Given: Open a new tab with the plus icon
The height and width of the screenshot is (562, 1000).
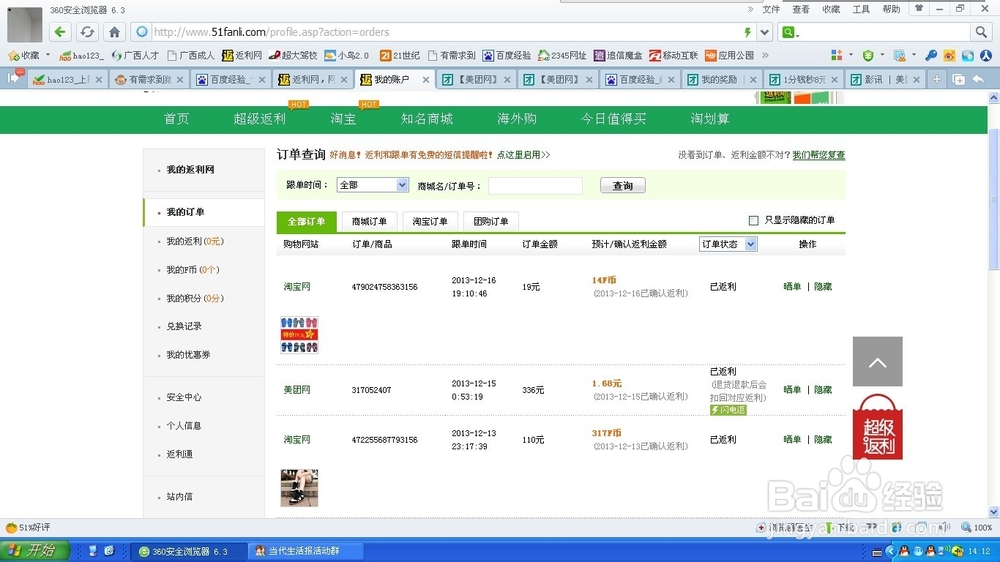Looking at the screenshot, I should coord(937,79).
